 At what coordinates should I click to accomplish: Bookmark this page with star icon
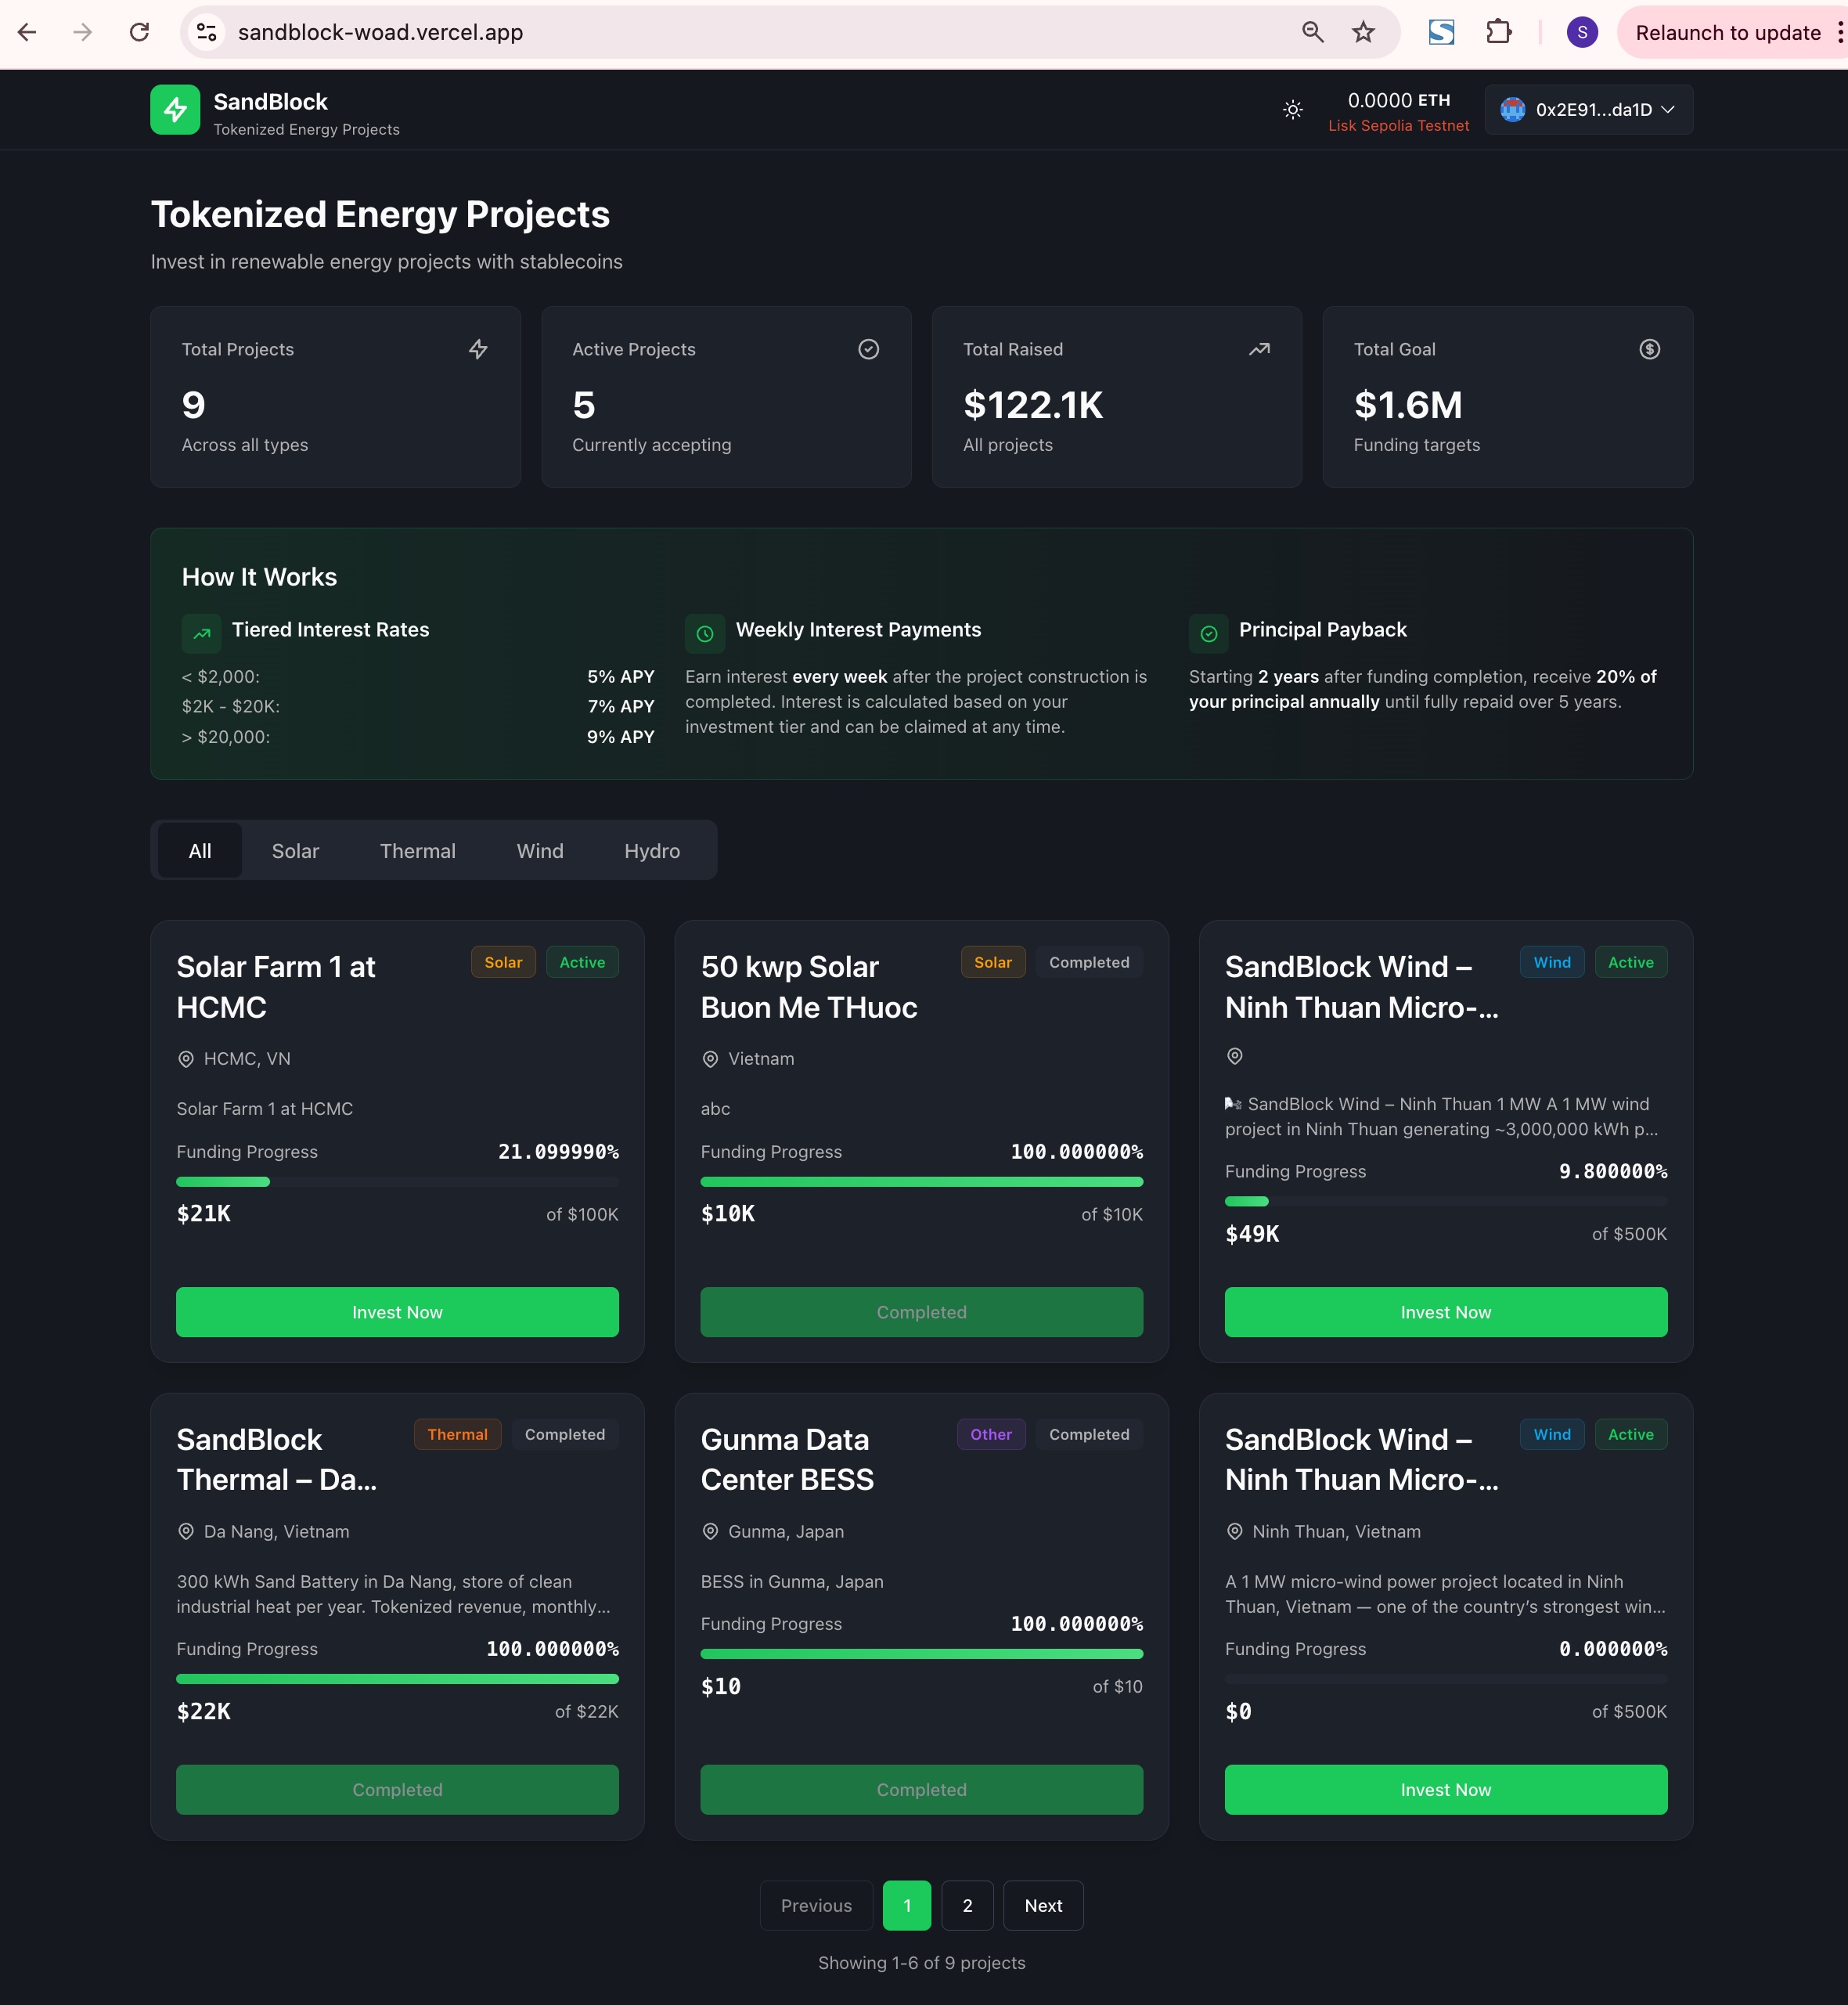point(1363,32)
